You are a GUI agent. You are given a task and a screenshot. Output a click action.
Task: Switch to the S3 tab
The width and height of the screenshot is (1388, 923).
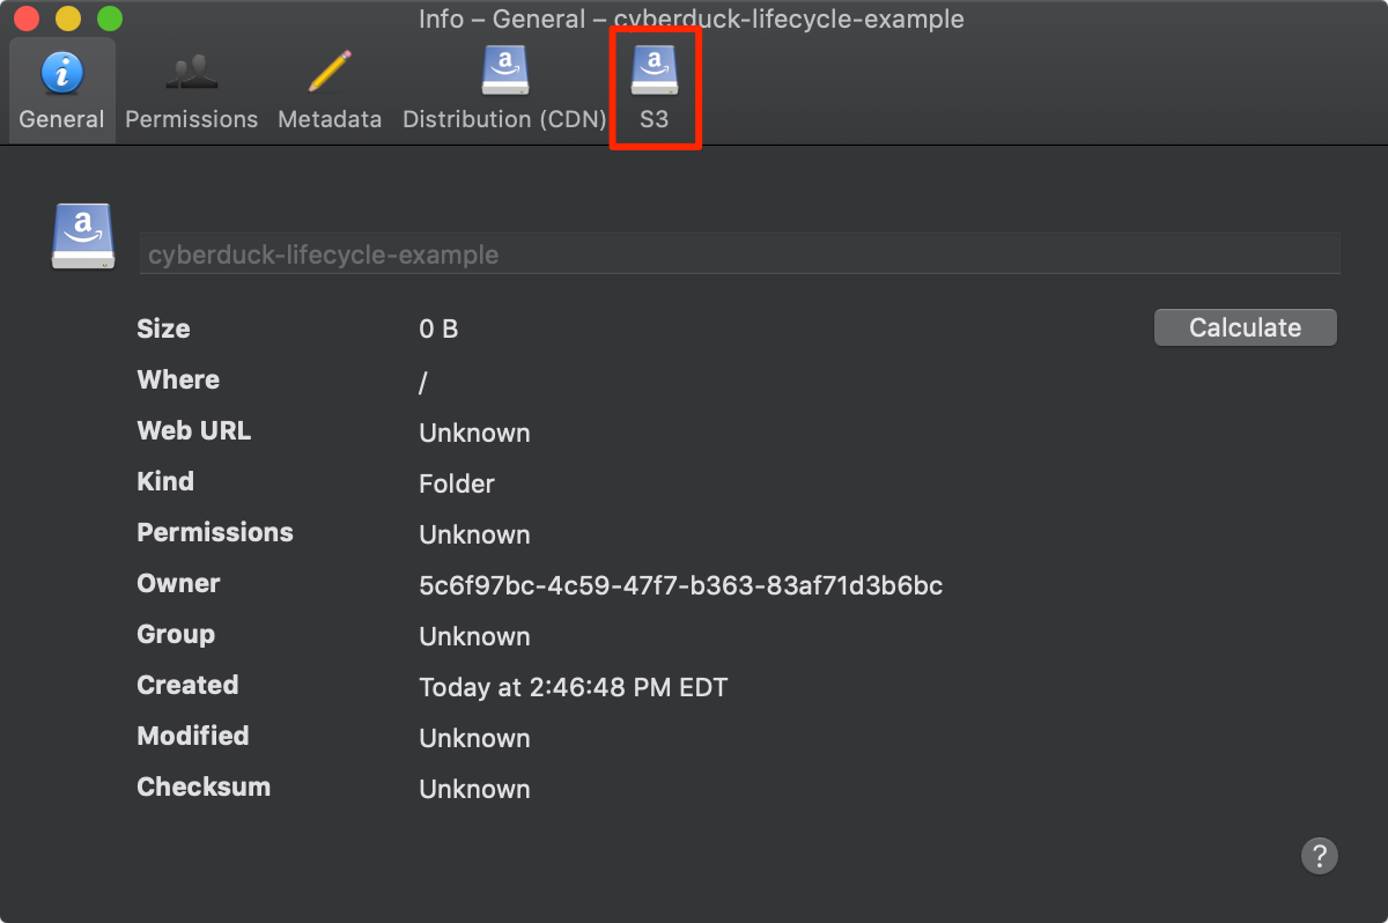[655, 90]
